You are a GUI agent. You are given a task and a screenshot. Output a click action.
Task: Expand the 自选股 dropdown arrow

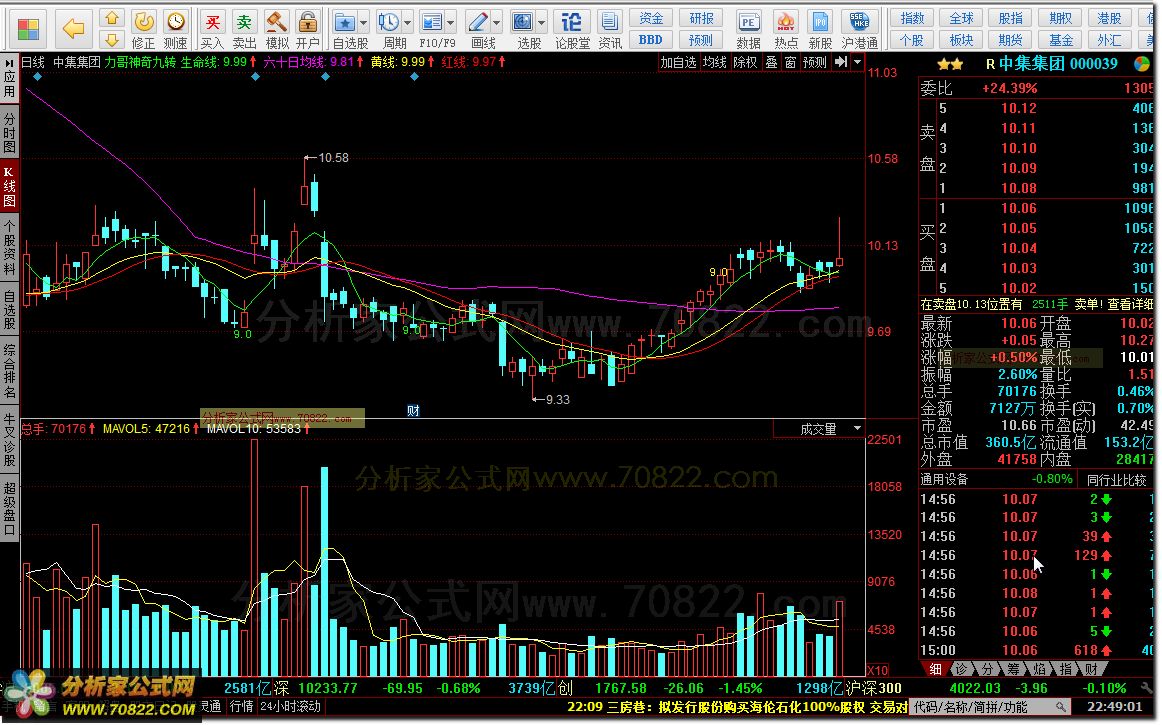[363, 22]
